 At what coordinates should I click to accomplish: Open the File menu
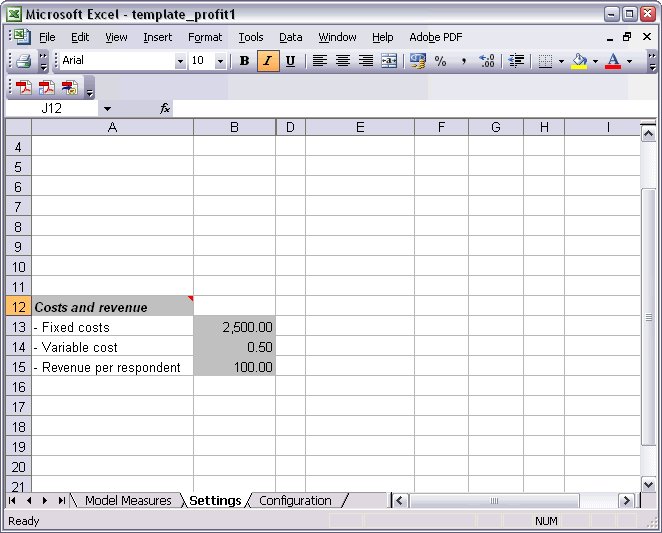click(47, 37)
